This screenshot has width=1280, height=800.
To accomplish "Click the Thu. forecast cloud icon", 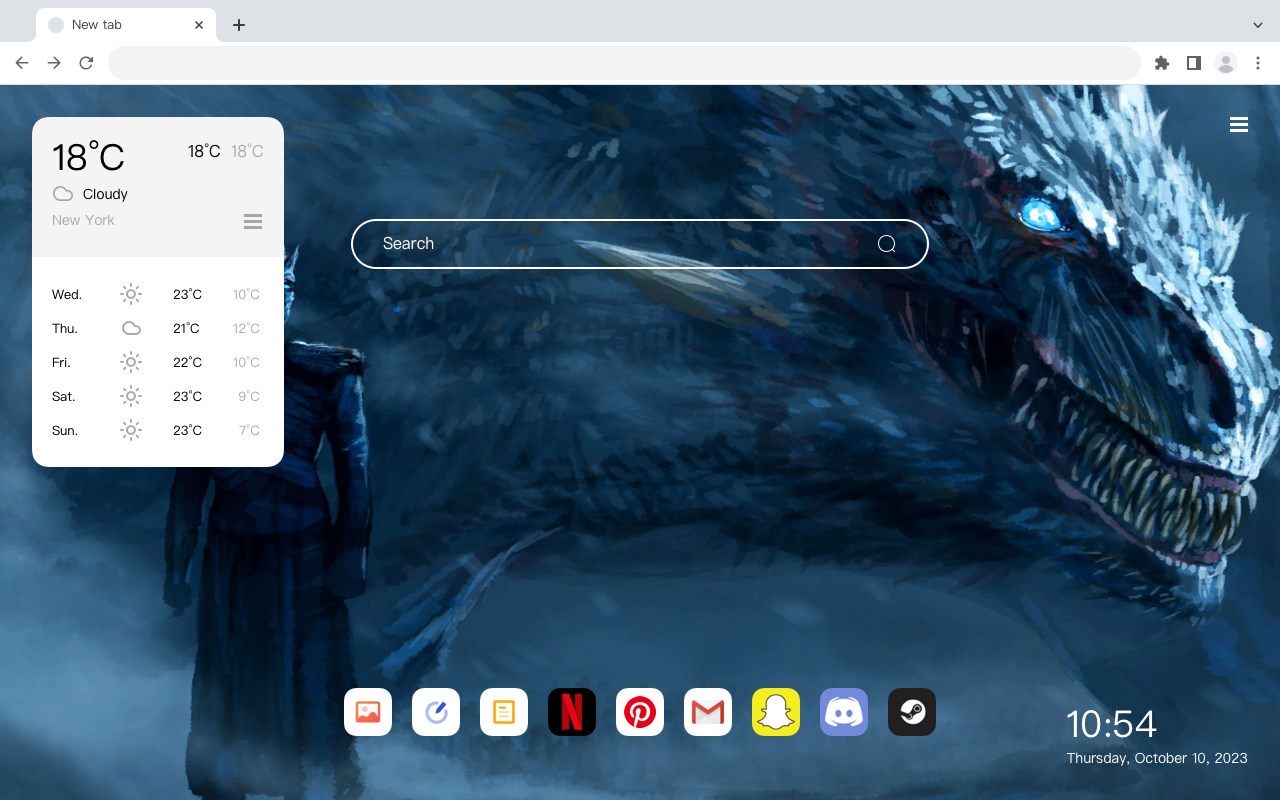I will pos(131,328).
